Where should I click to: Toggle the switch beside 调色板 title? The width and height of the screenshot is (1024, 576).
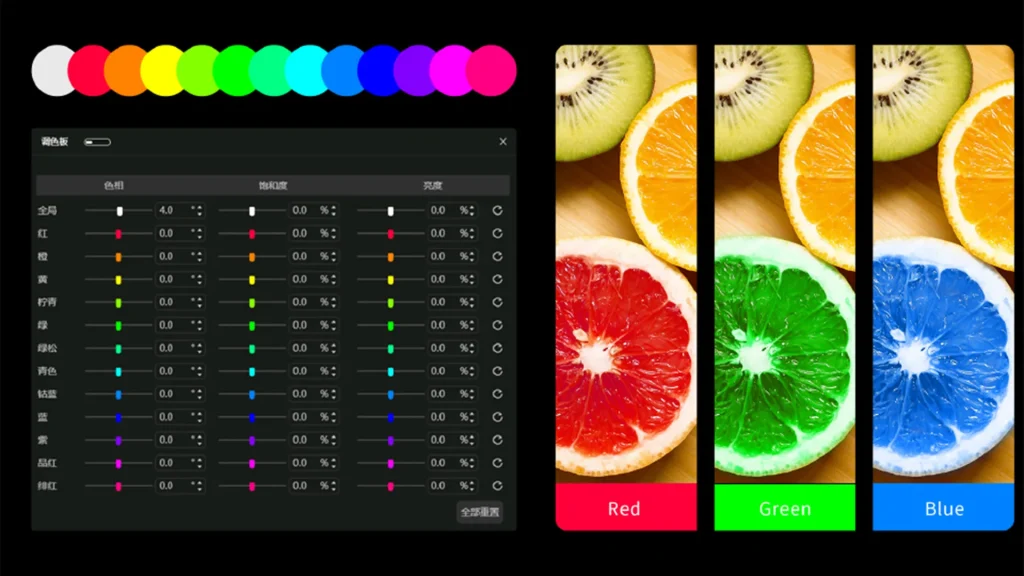point(97,142)
